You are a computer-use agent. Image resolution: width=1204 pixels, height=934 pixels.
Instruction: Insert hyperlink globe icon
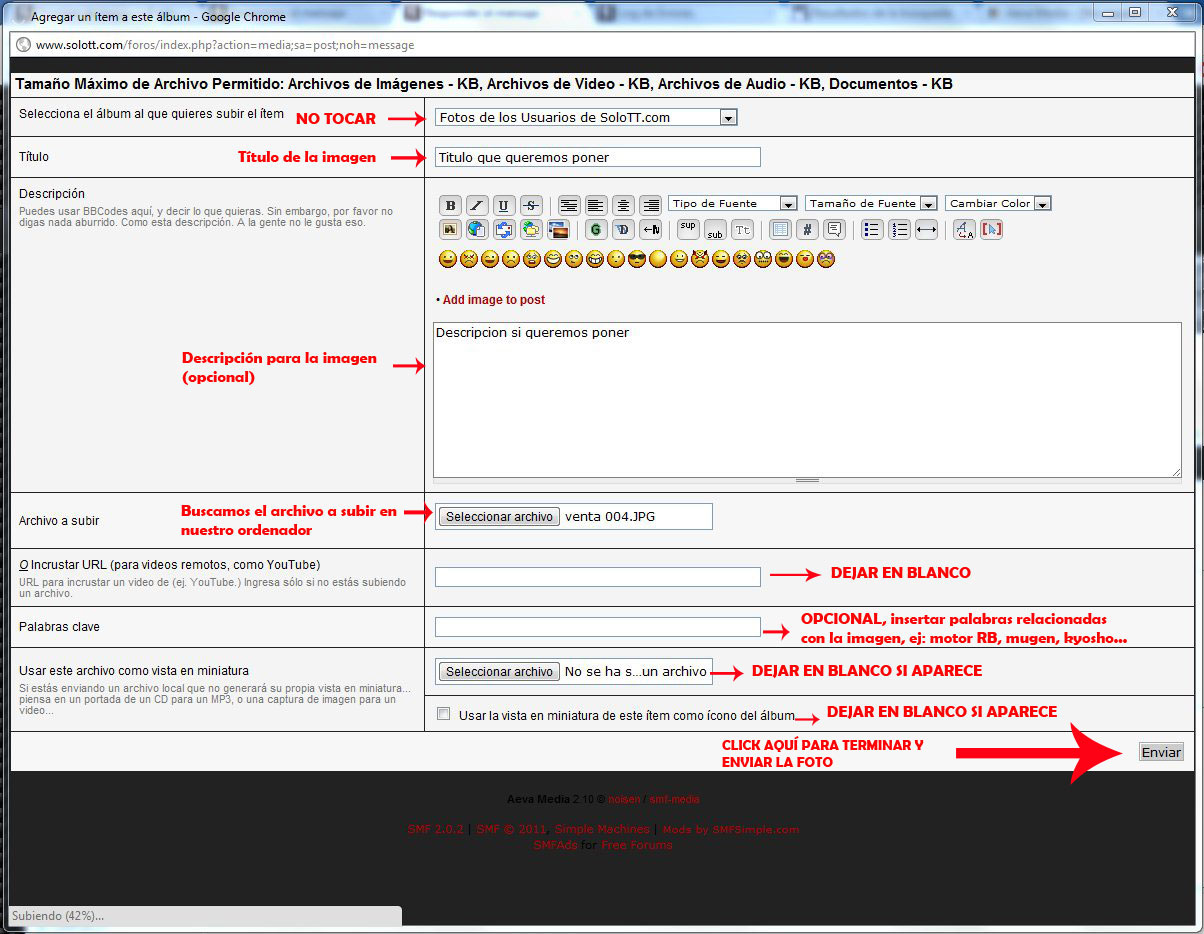[477, 229]
